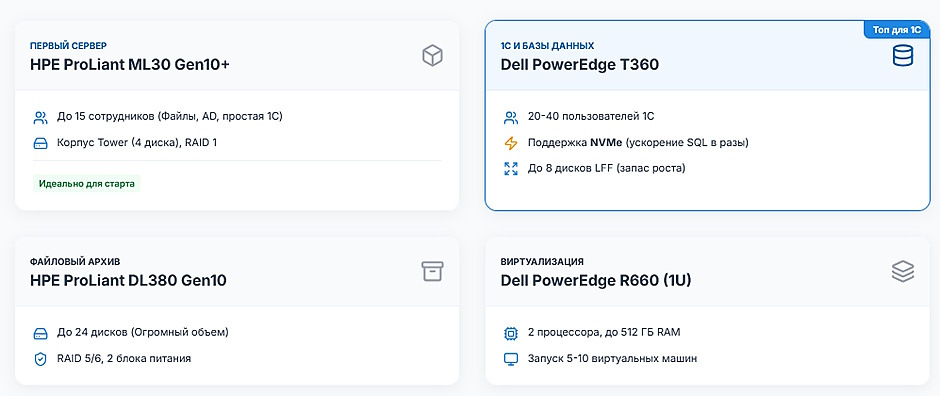This screenshot has width=940, height=396.
Task: Click monitor icon beside 'Запуск 5-10 виртуальных машин'
Action: [511, 359]
